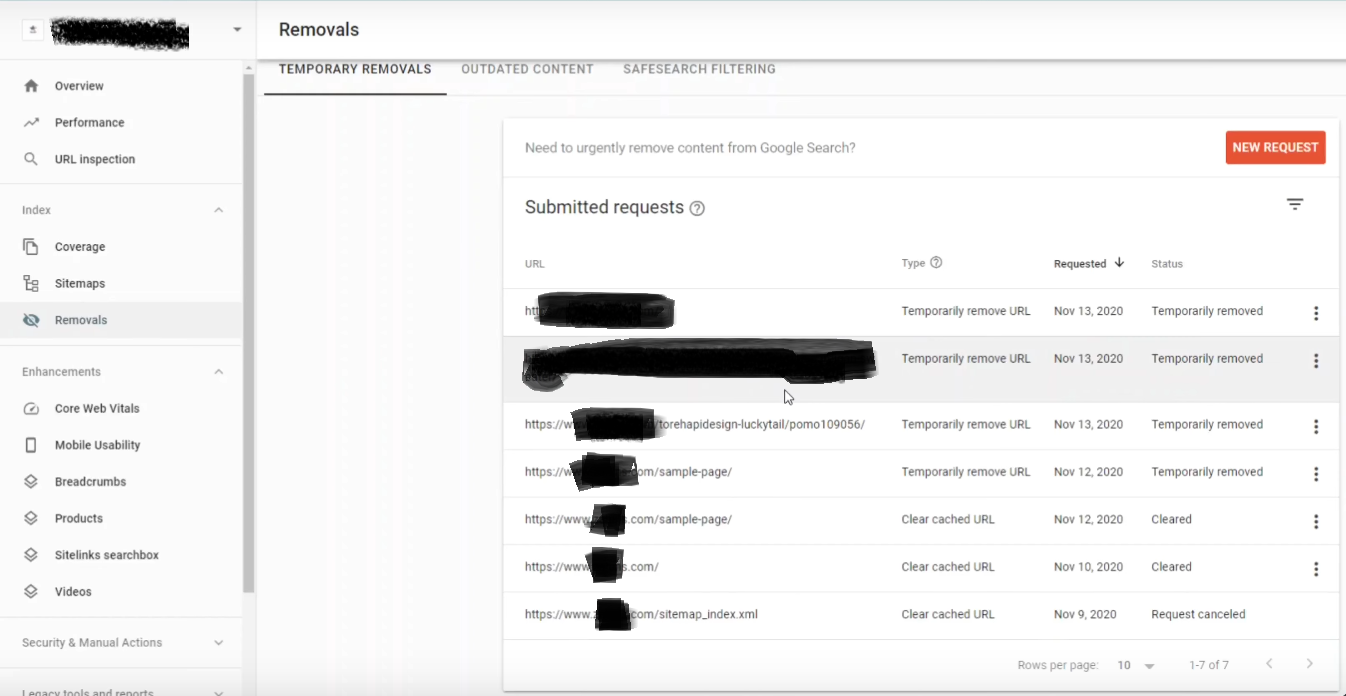Open Core Web Vitals via its icon
1346x696 pixels.
pos(33,408)
